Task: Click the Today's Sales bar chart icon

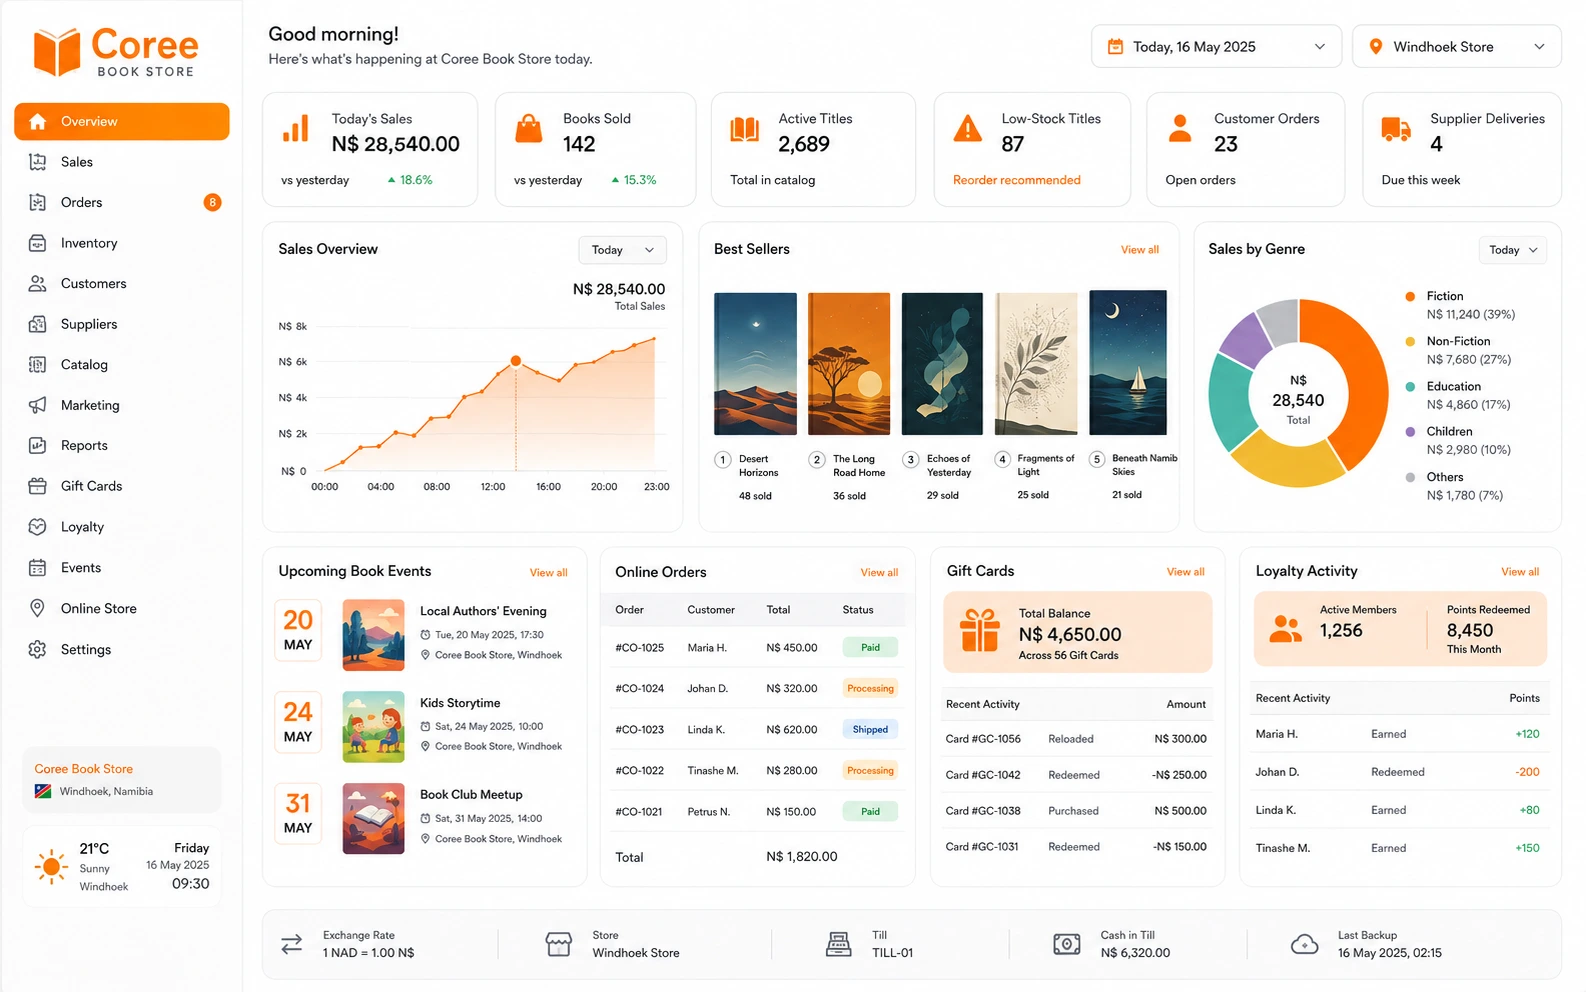Action: (x=296, y=129)
